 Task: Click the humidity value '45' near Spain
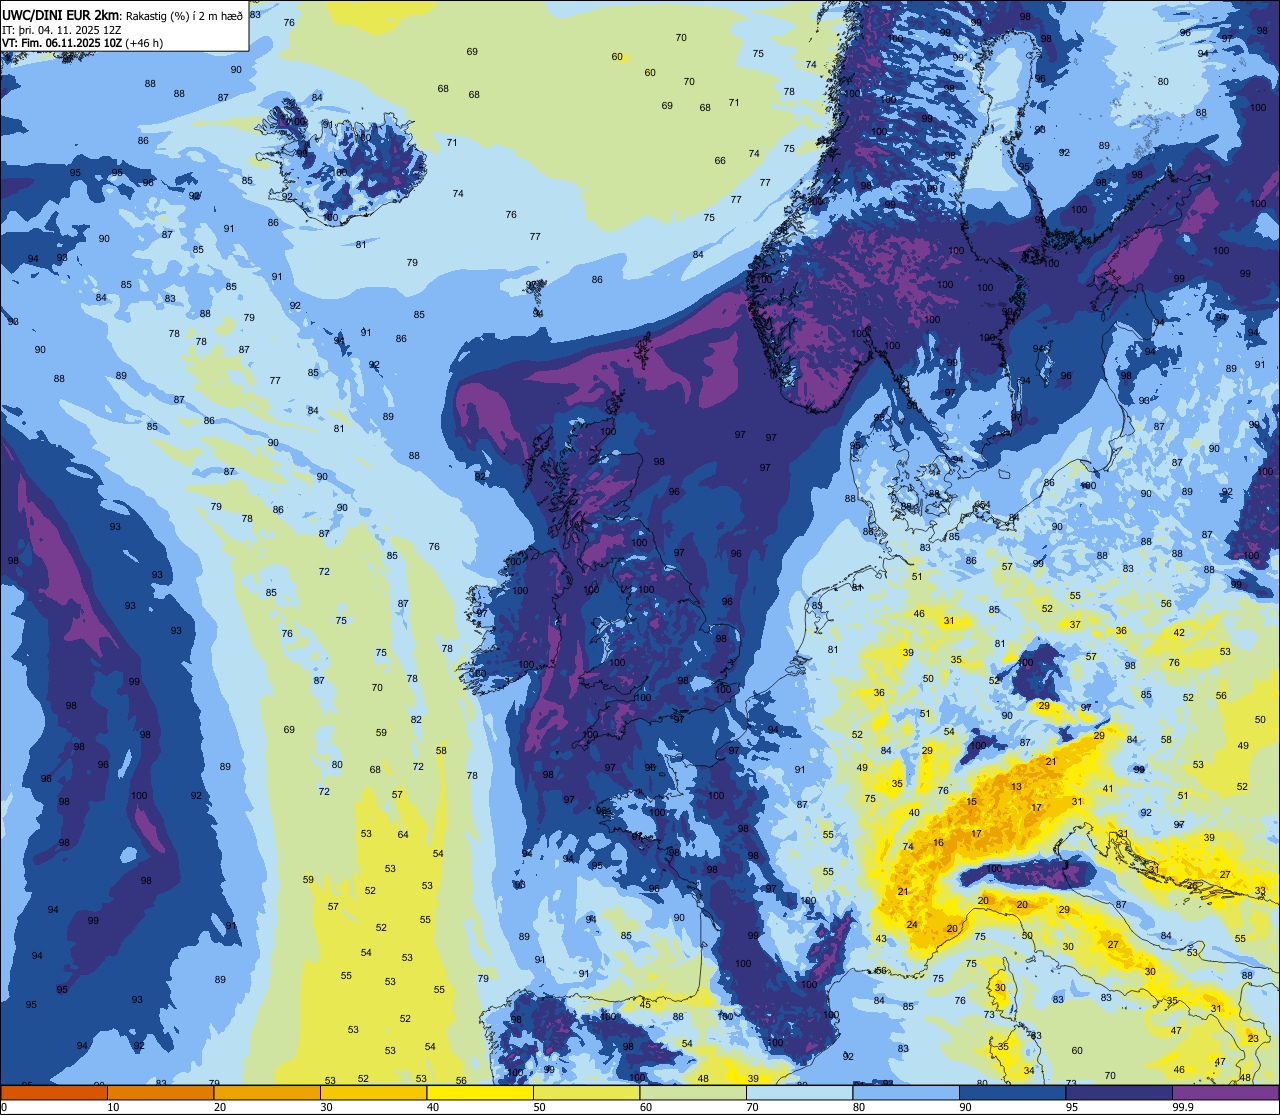[x=645, y=1004]
